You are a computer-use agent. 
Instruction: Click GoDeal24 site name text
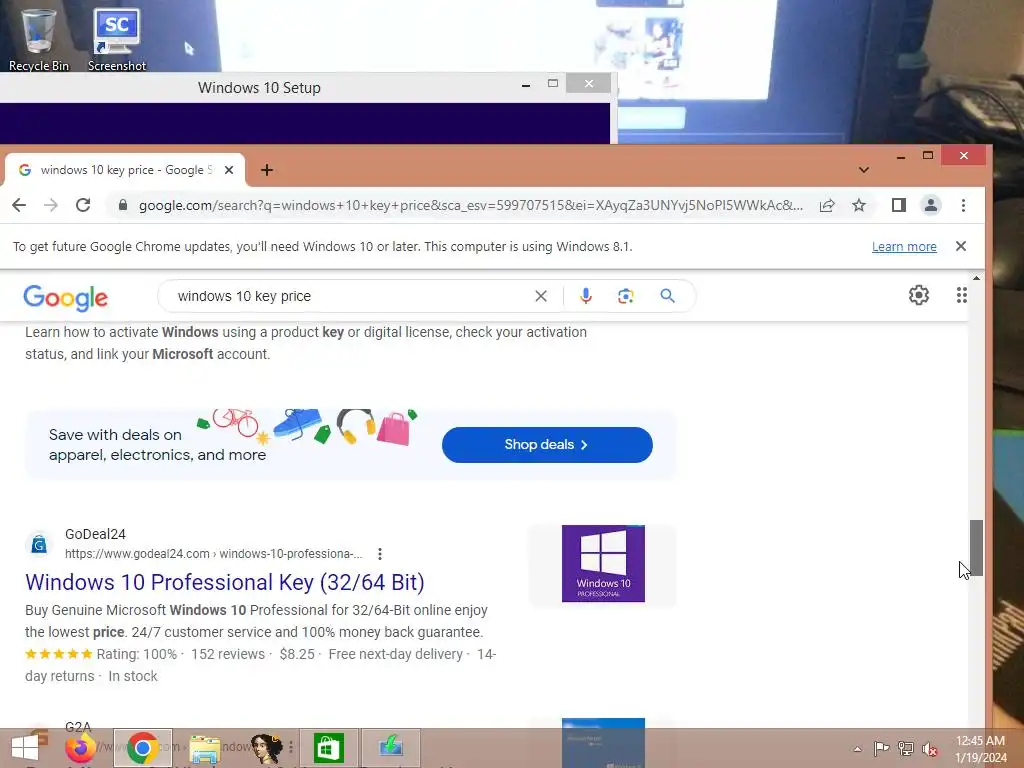coord(95,534)
